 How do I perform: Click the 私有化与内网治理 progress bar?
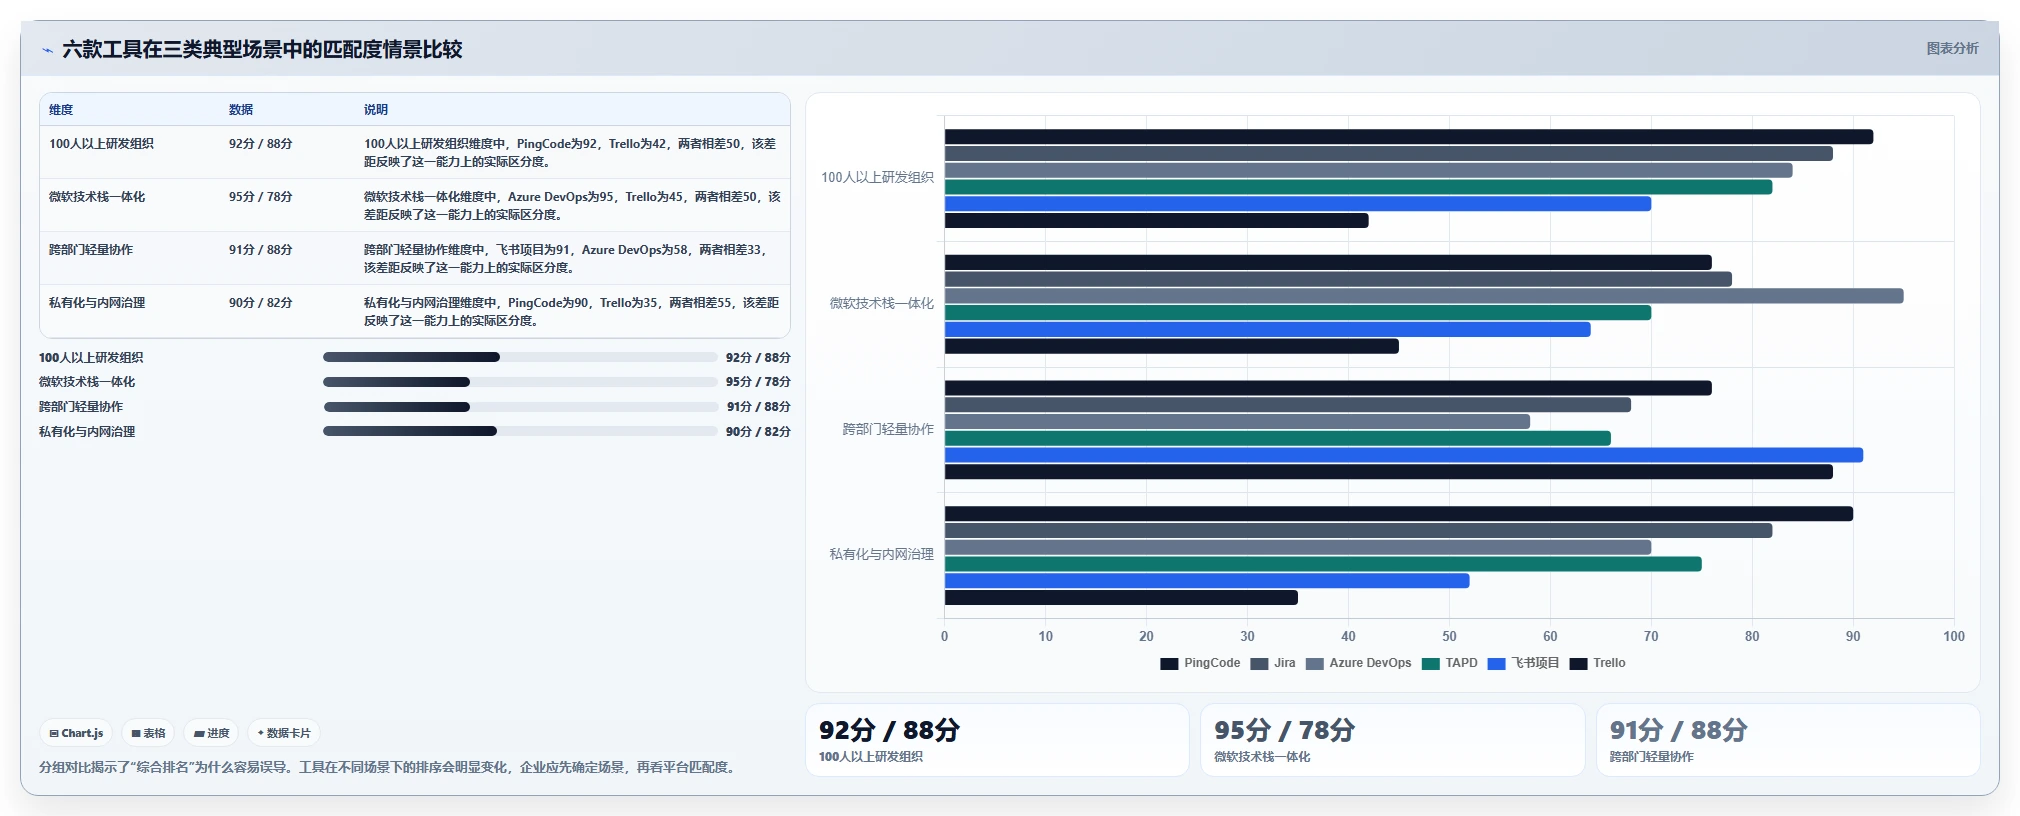[520, 431]
